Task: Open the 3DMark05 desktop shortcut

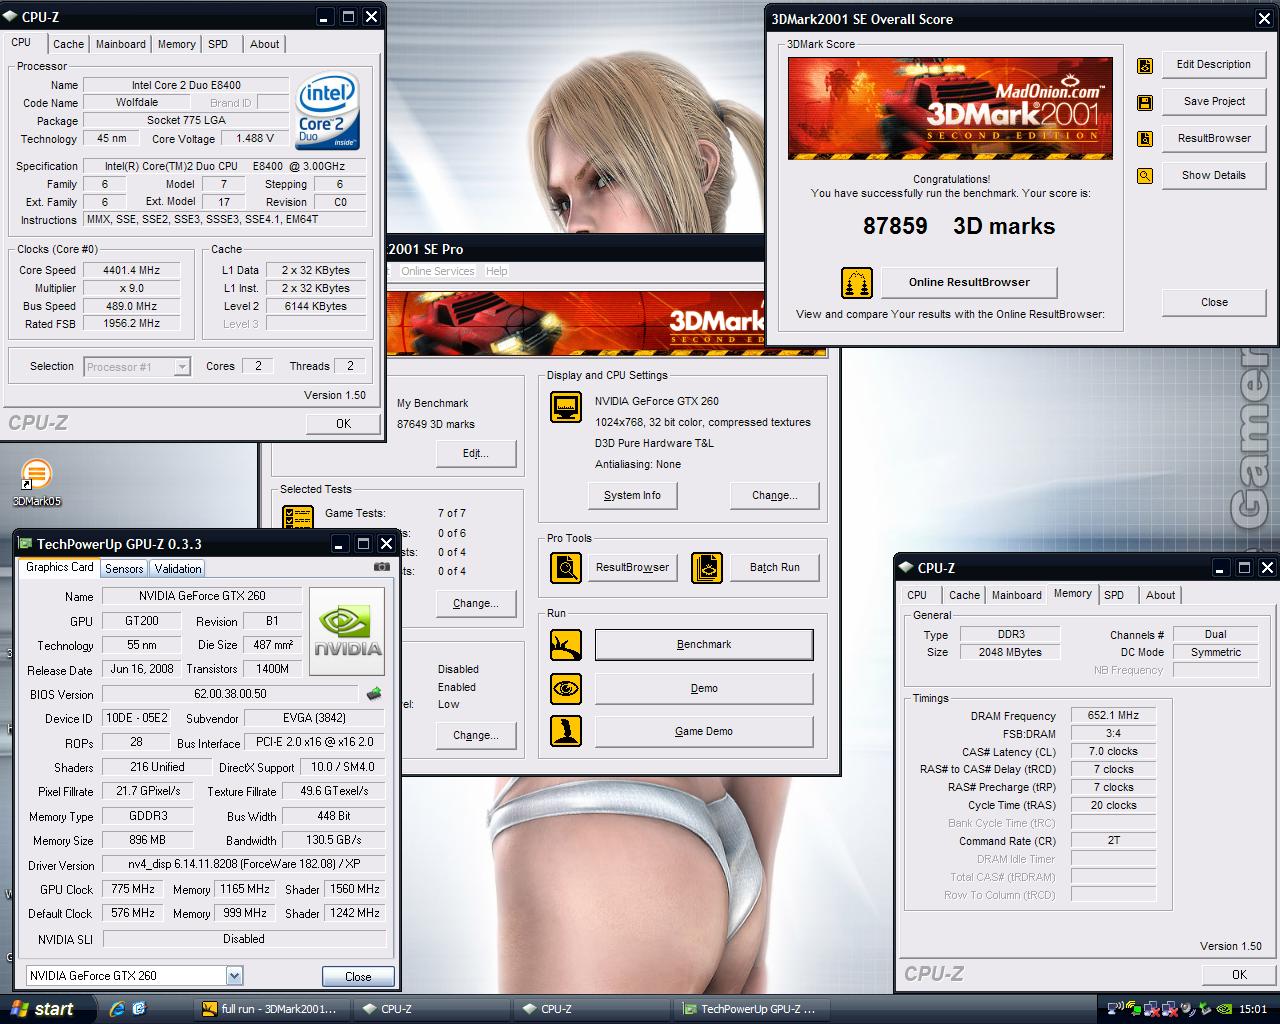Action: coord(36,482)
